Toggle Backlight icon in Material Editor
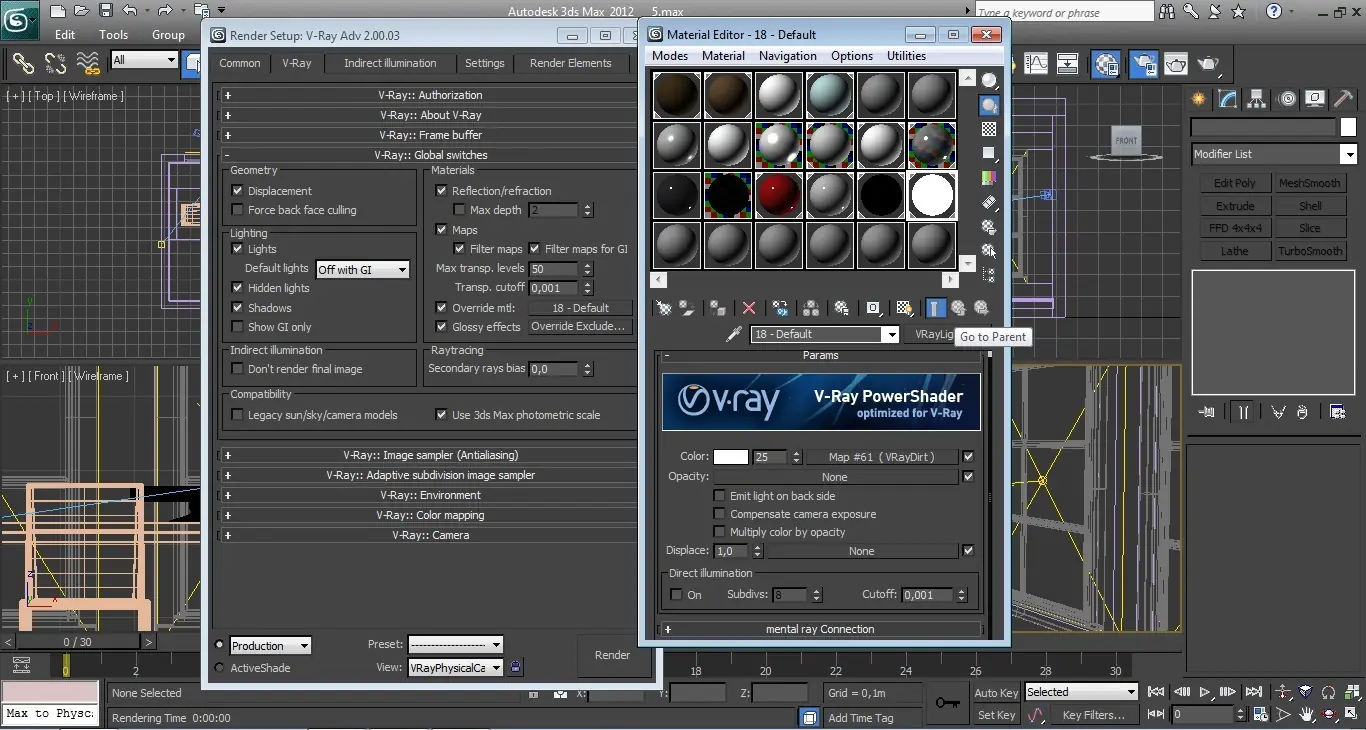Image resolution: width=1366 pixels, height=730 pixels. pos(989,105)
